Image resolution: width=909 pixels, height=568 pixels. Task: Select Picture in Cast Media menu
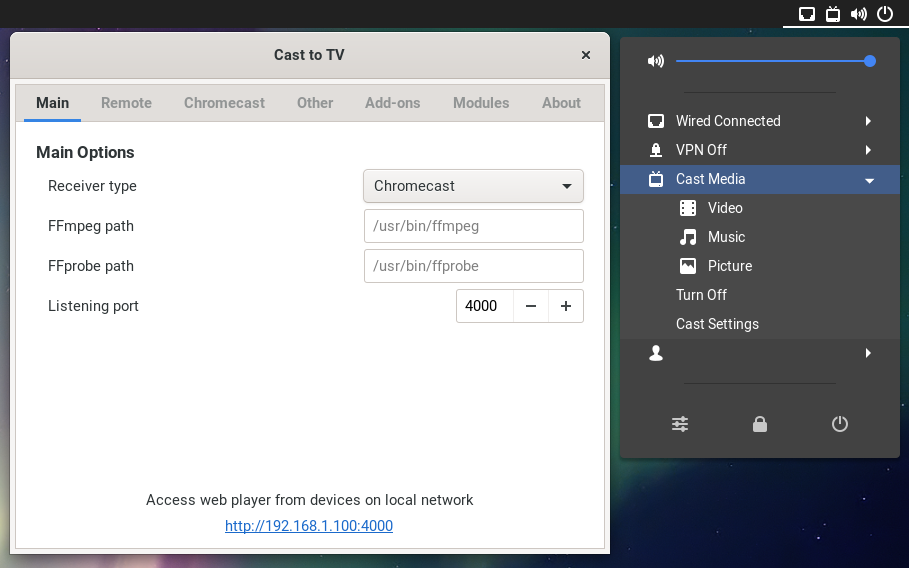[759, 266]
